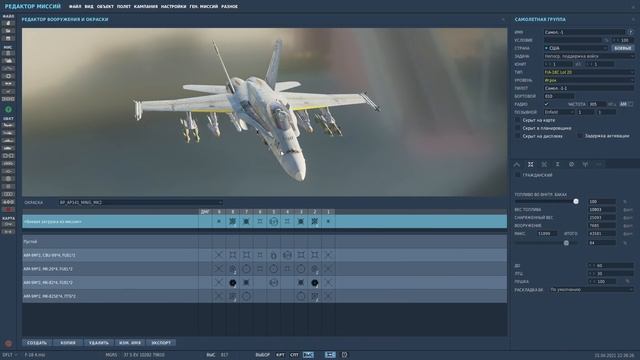
Task: Click the rightmost status bar map icon
Action: (344, 355)
